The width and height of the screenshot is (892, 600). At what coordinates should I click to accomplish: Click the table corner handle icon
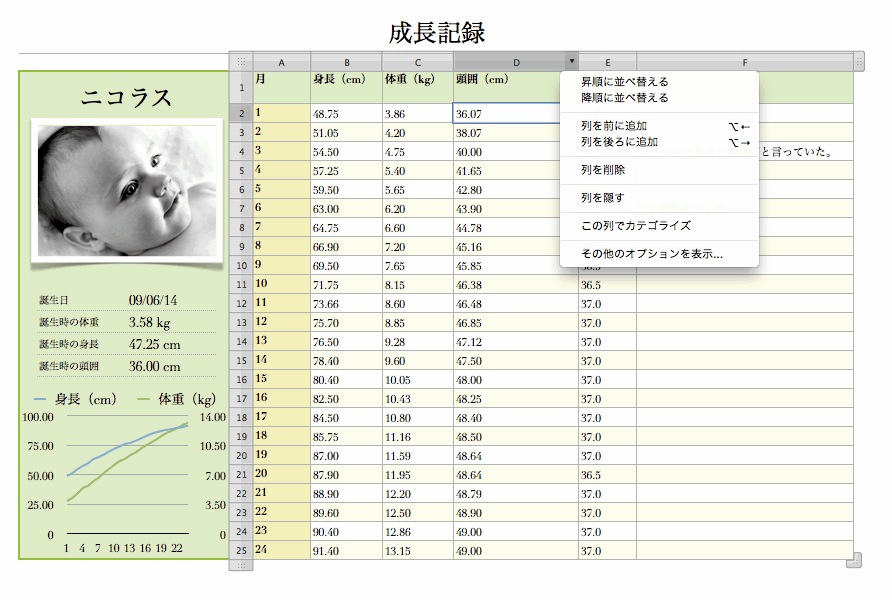coord(241,61)
